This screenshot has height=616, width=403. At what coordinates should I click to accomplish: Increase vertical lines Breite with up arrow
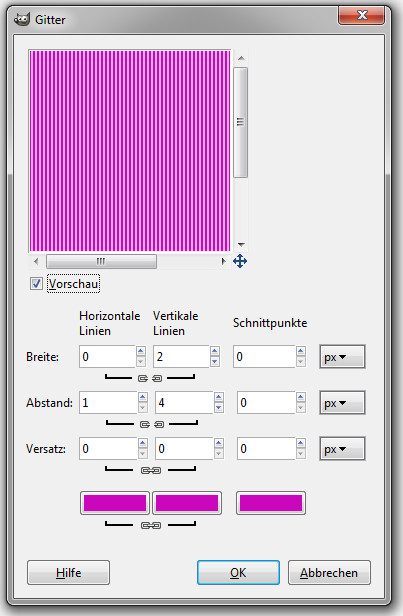(214, 351)
